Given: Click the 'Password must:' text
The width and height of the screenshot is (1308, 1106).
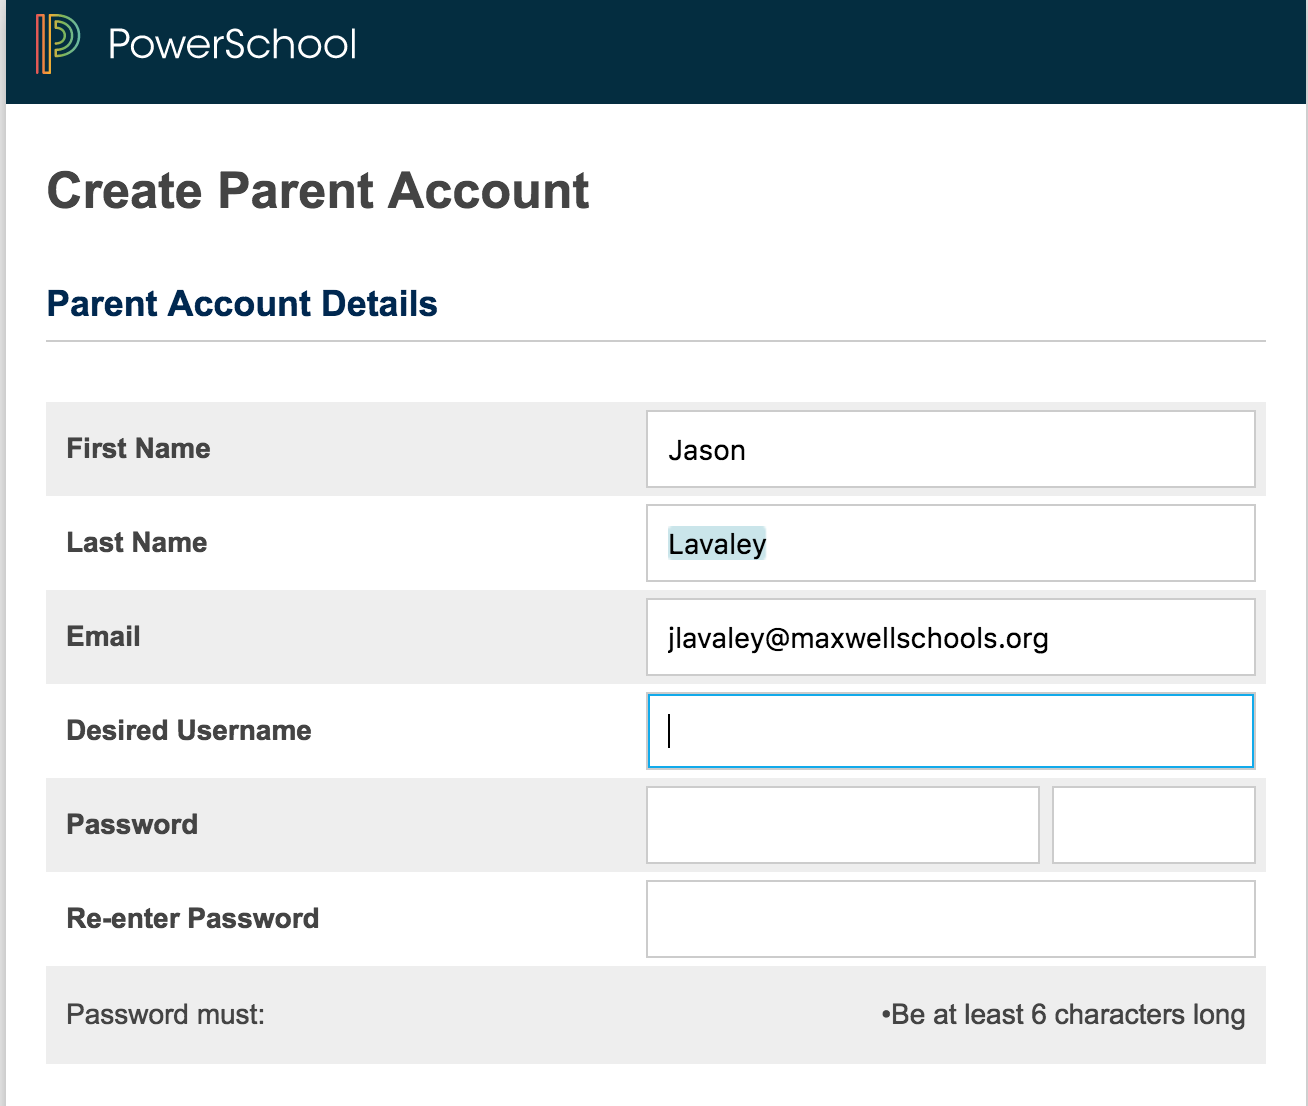Looking at the screenshot, I should pos(166,1015).
